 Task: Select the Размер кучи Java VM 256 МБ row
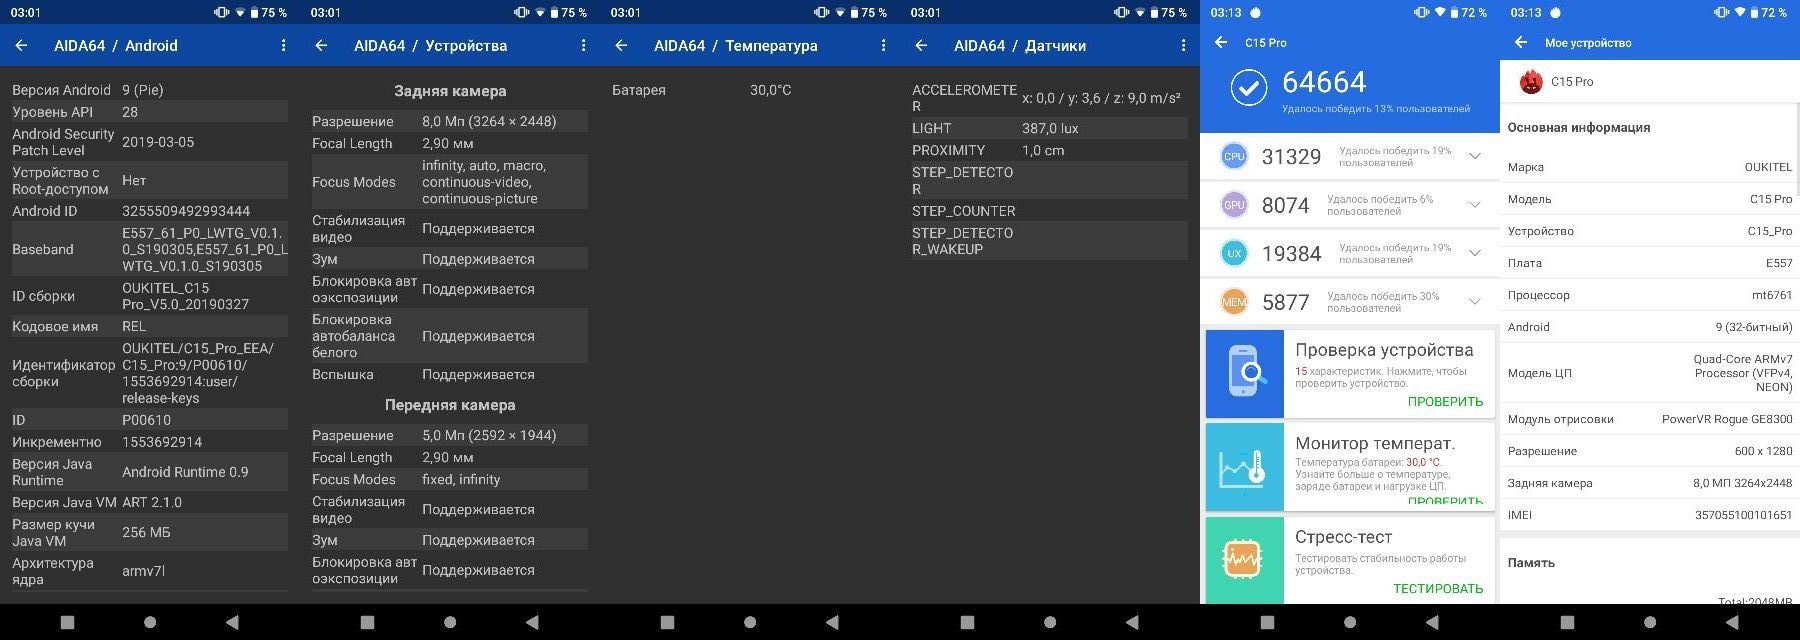[x=150, y=532]
